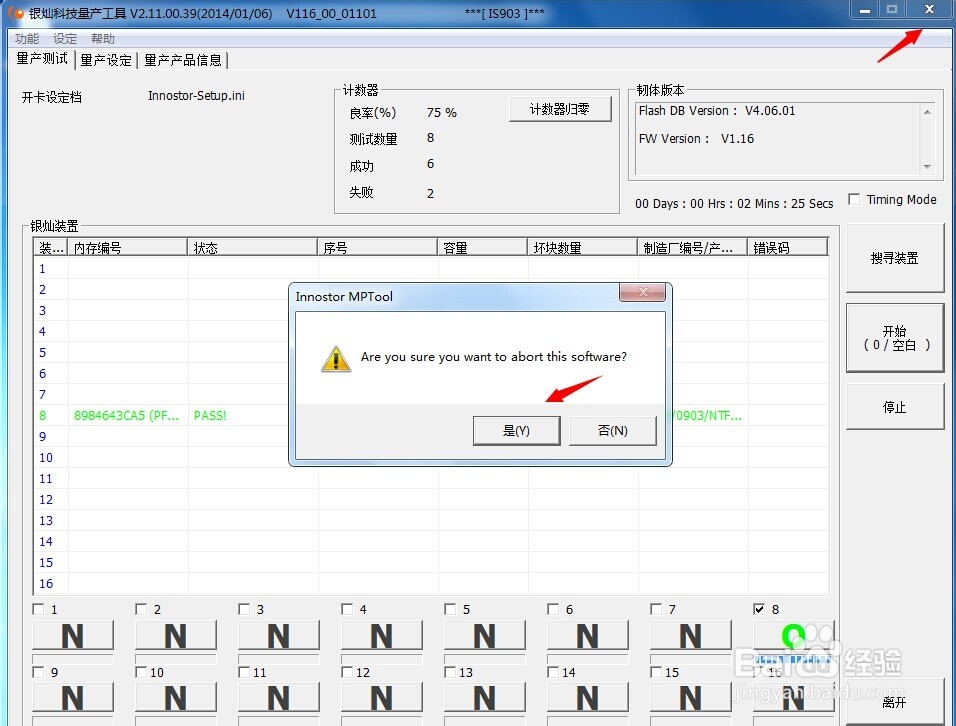Select device row 1 in list
The width and height of the screenshot is (956, 726).
pos(430,269)
